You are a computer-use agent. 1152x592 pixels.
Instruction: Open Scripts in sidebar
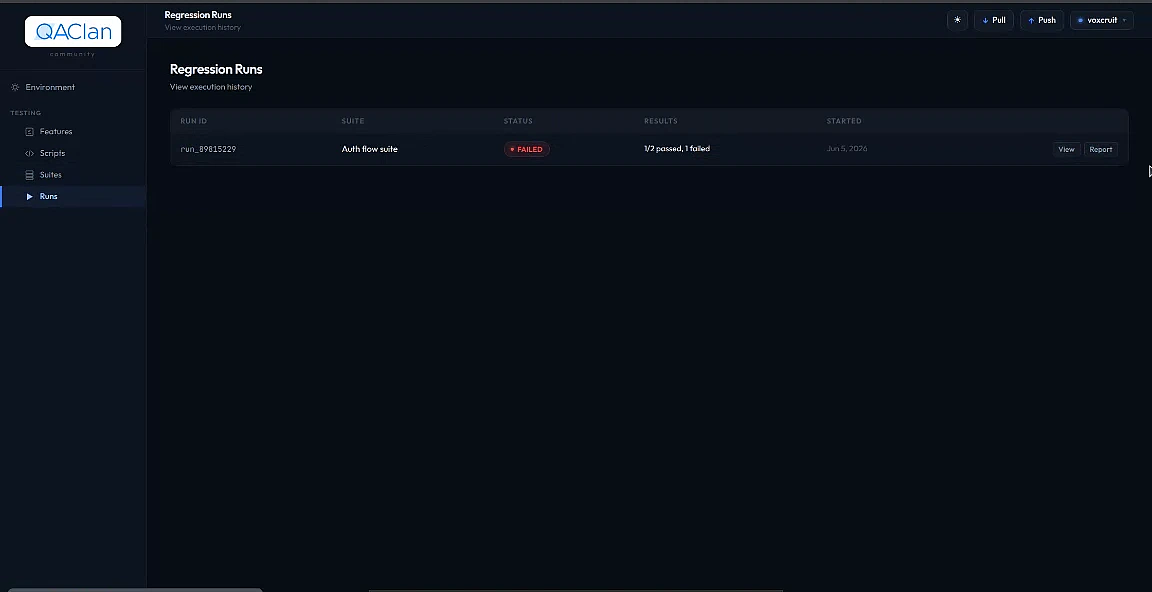pos(73,154)
